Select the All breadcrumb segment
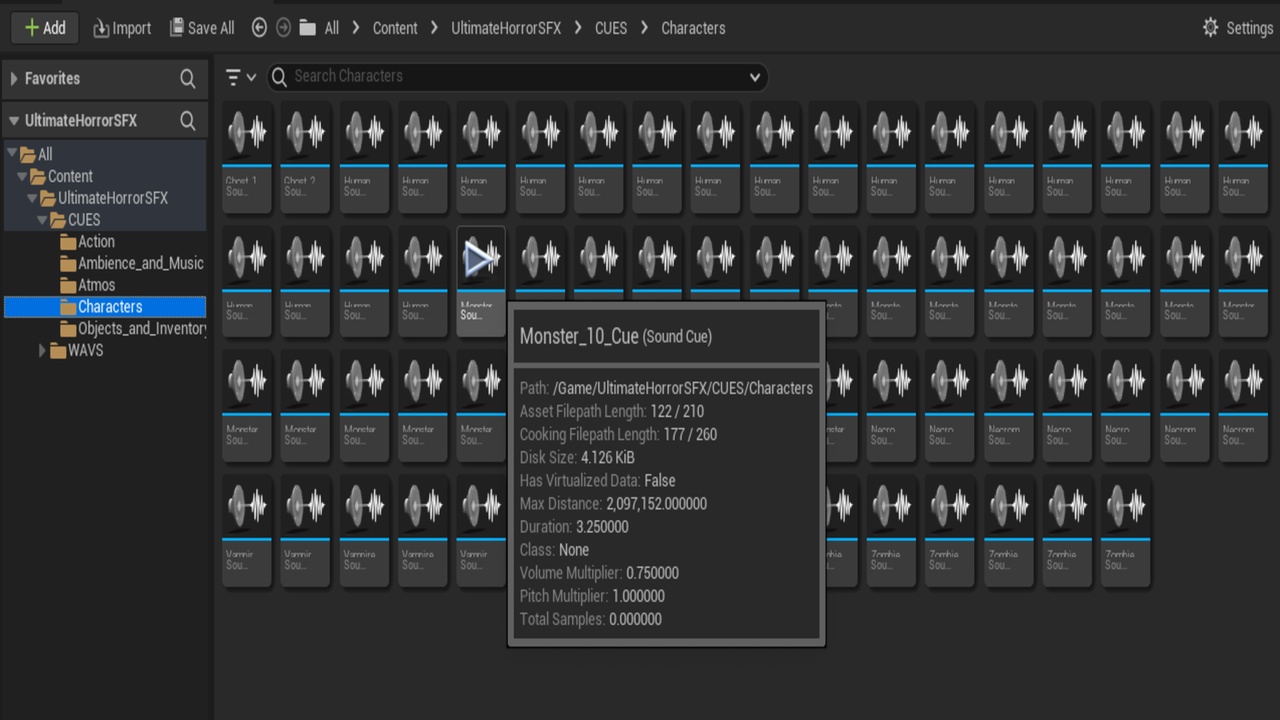 pyautogui.click(x=331, y=28)
